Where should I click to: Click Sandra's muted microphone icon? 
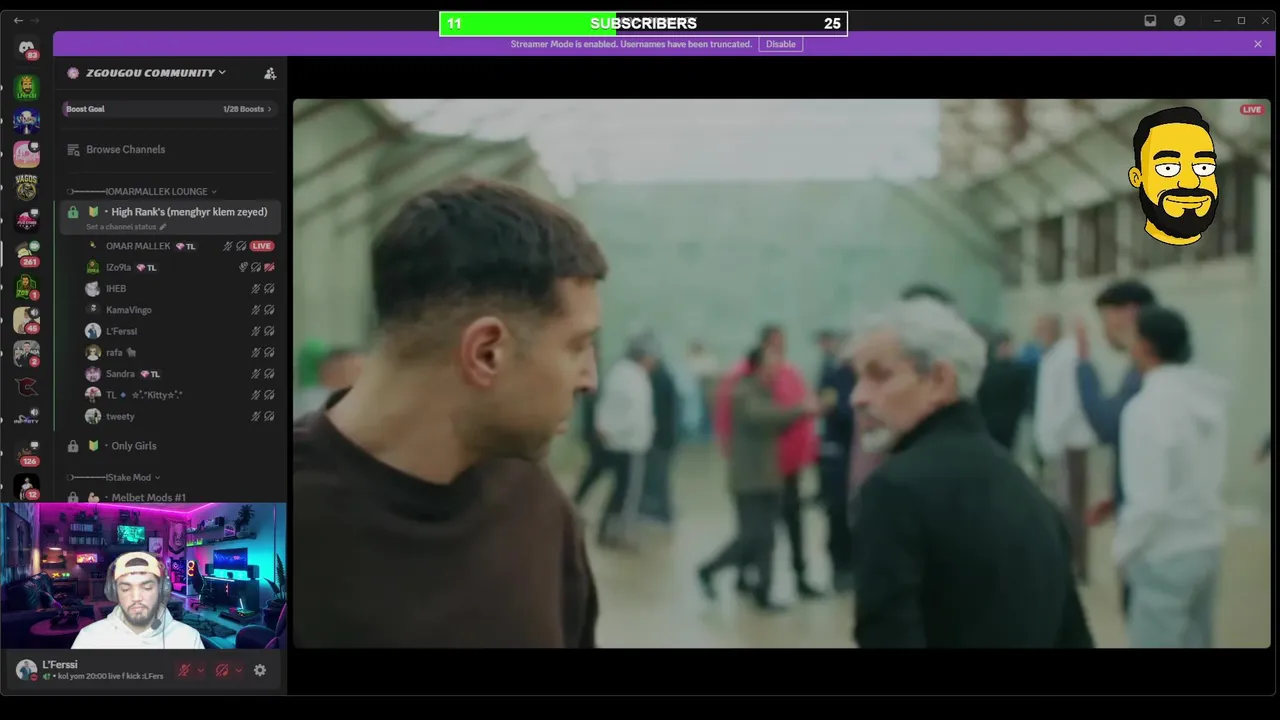(x=256, y=374)
